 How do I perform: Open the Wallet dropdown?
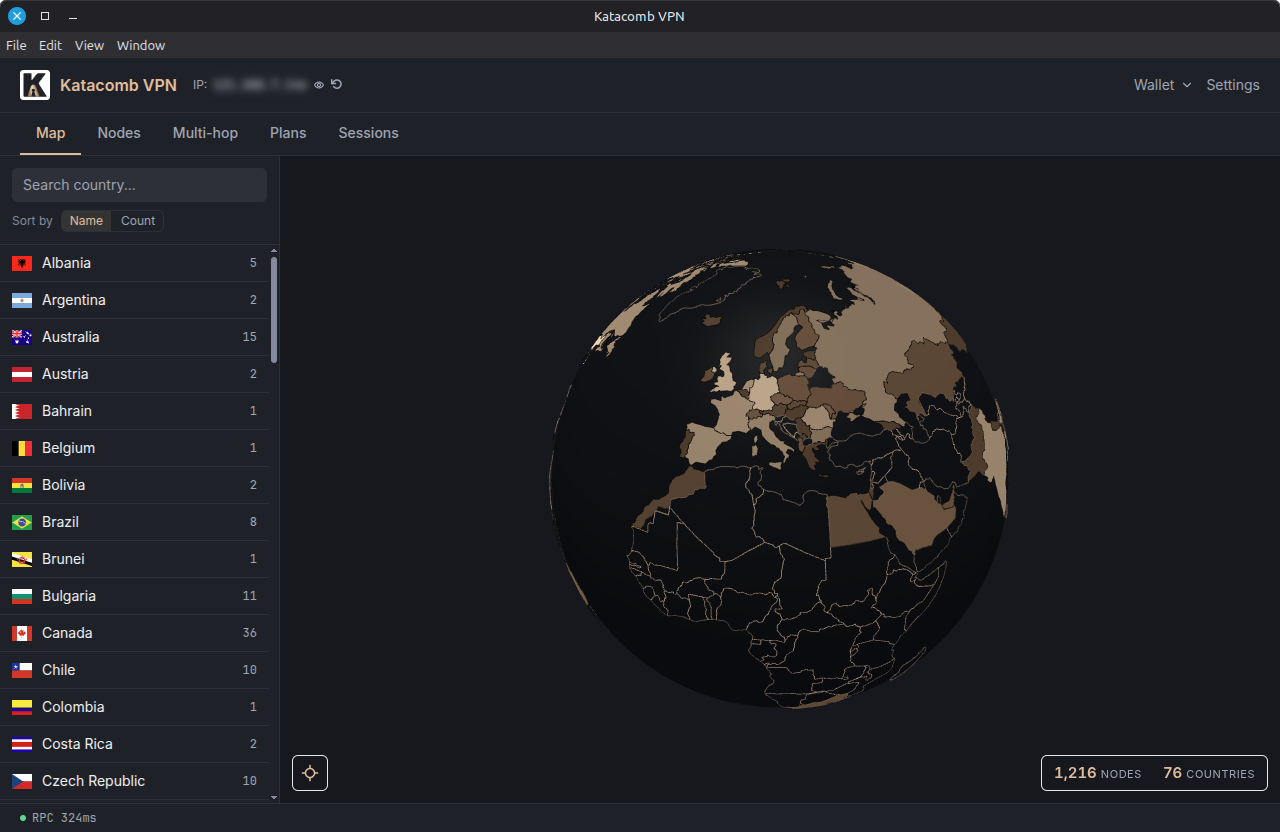point(1162,85)
